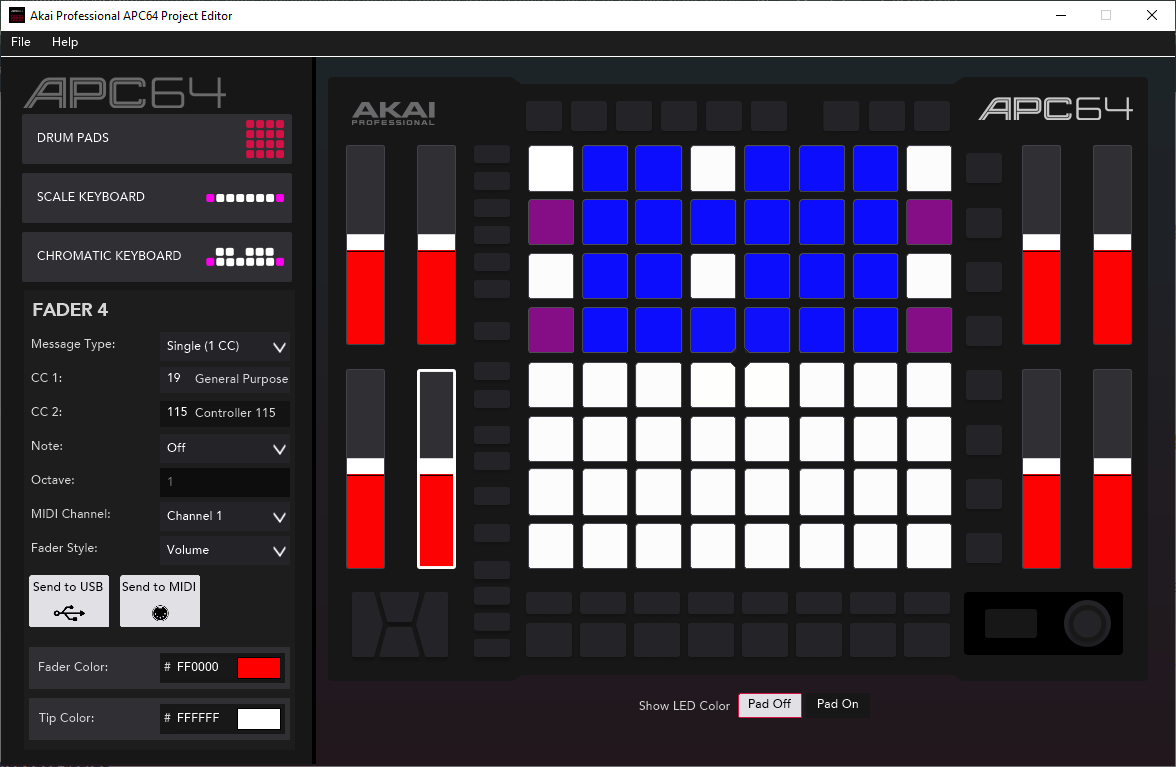The width and height of the screenshot is (1176, 767).
Task: Open the Message Type dropdown
Action: click(224, 345)
